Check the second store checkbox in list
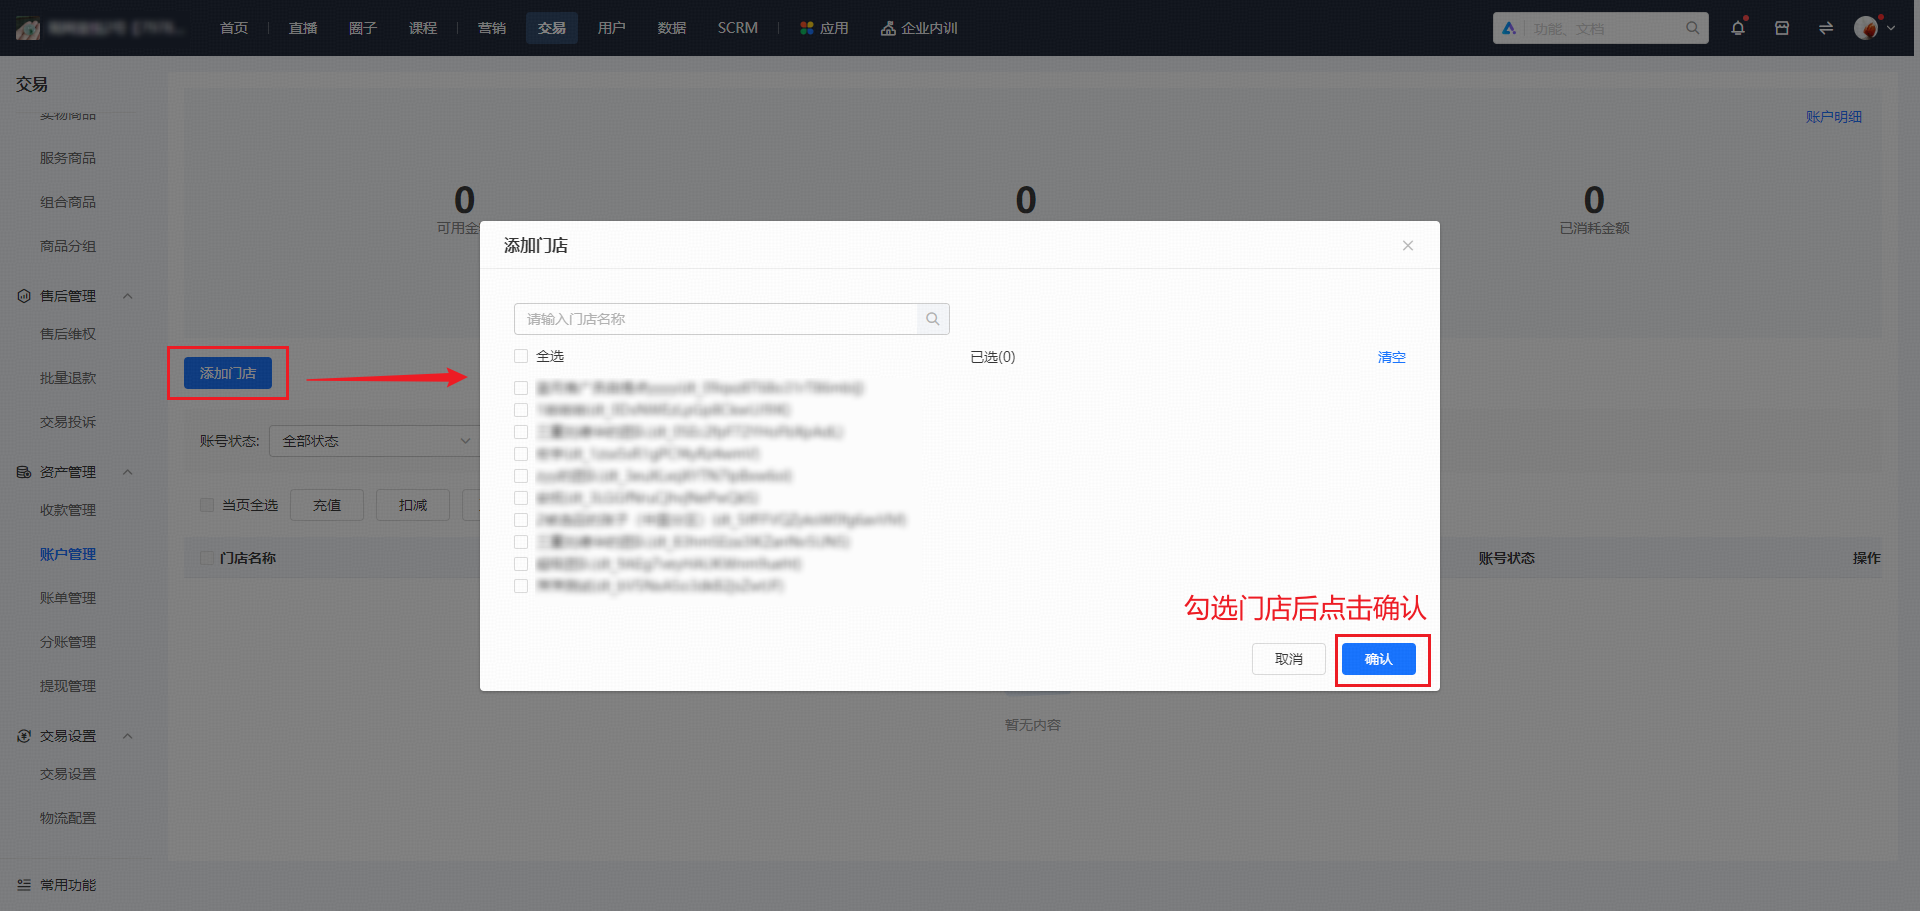1920x911 pixels. [521, 410]
